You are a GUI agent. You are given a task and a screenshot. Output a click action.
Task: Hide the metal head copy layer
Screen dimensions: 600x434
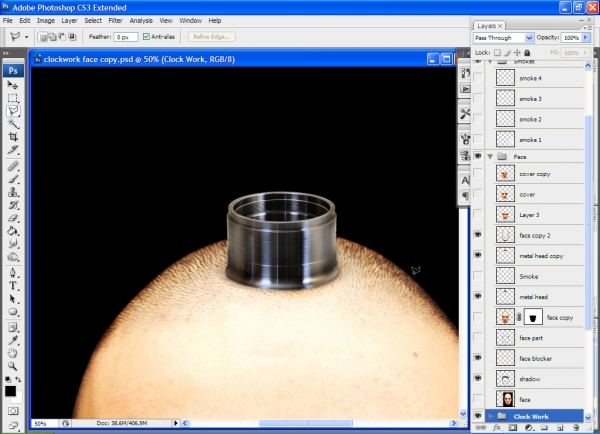478,255
